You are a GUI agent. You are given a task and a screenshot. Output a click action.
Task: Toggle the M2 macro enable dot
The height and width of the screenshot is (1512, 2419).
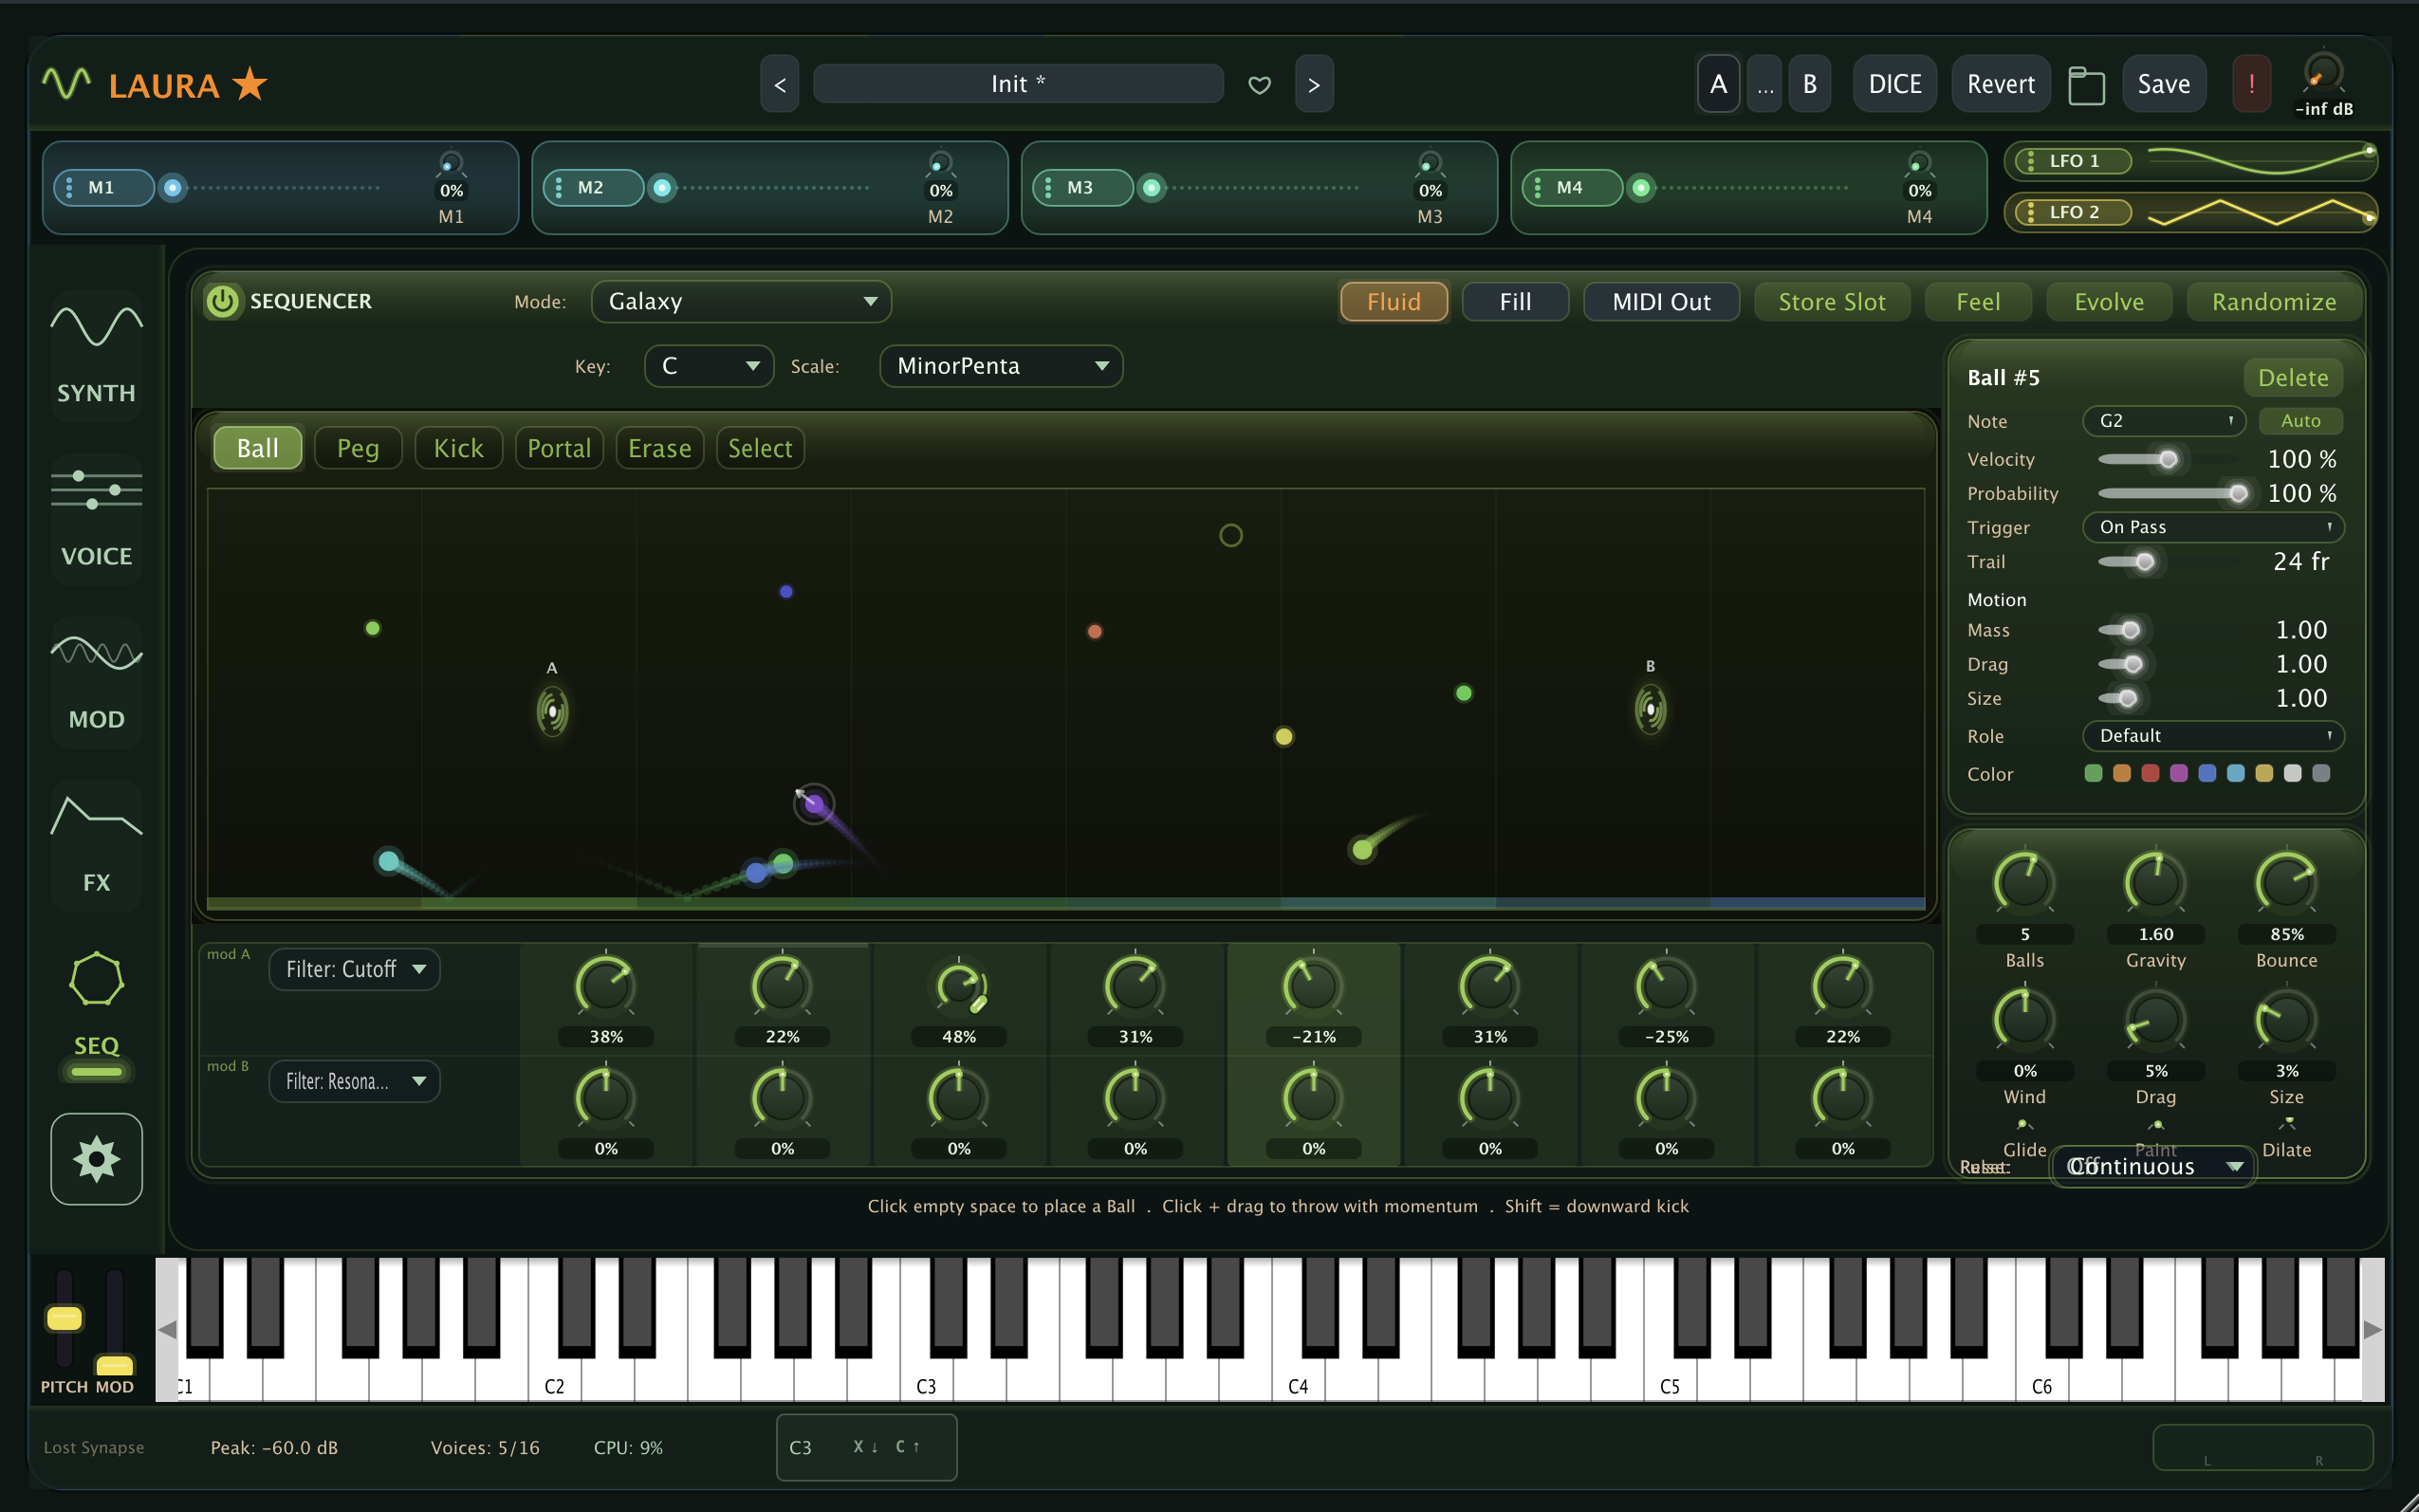tap(662, 188)
